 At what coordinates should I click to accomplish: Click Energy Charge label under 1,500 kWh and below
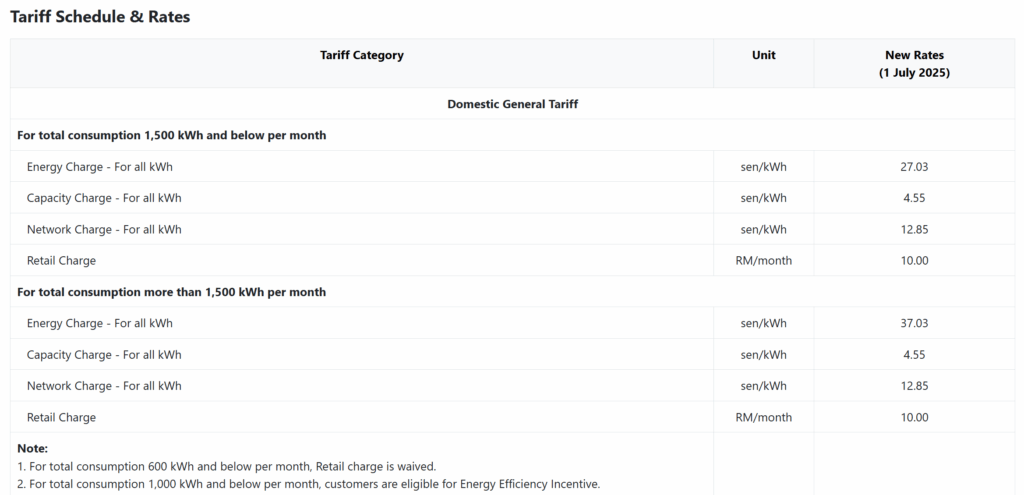99,167
